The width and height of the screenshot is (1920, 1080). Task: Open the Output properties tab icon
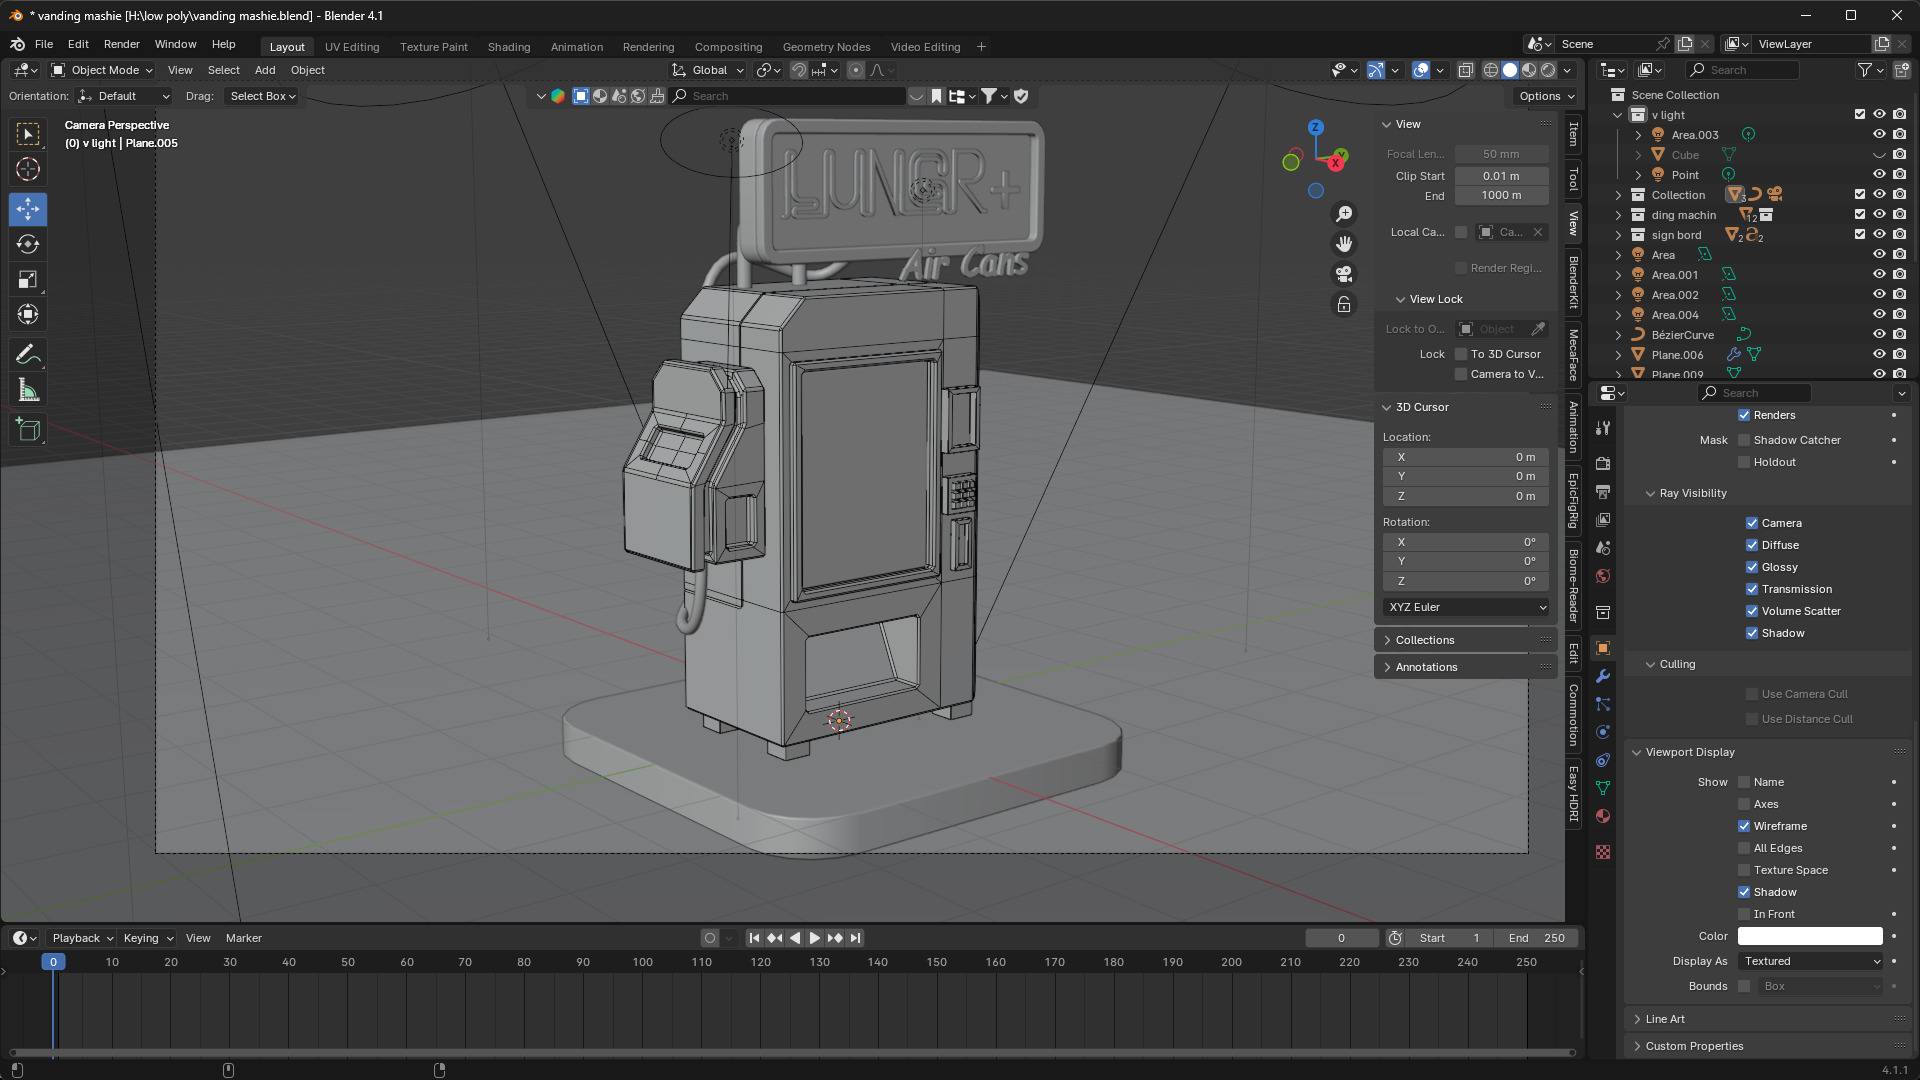coord(1603,492)
